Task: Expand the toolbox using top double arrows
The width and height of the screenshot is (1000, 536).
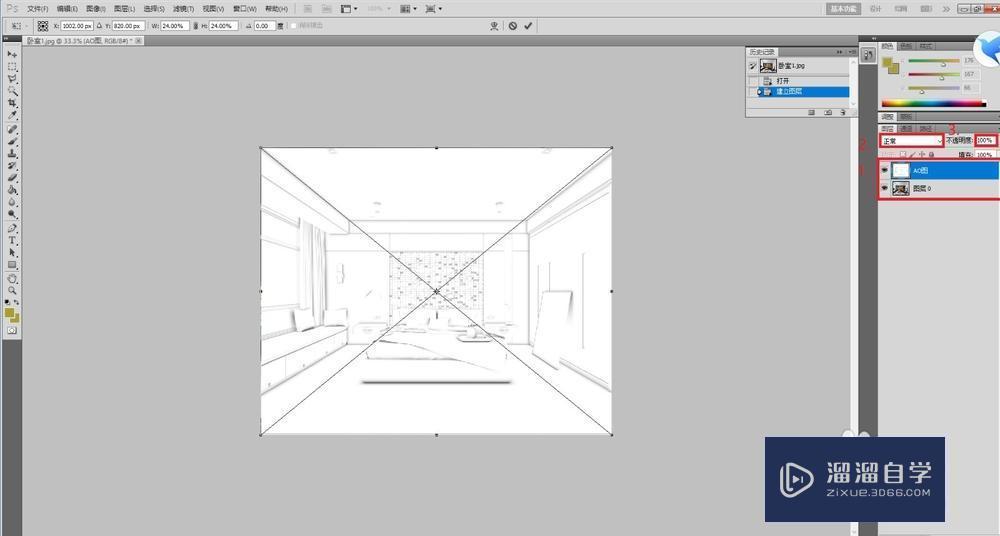Action: pyautogui.click(x=6, y=39)
